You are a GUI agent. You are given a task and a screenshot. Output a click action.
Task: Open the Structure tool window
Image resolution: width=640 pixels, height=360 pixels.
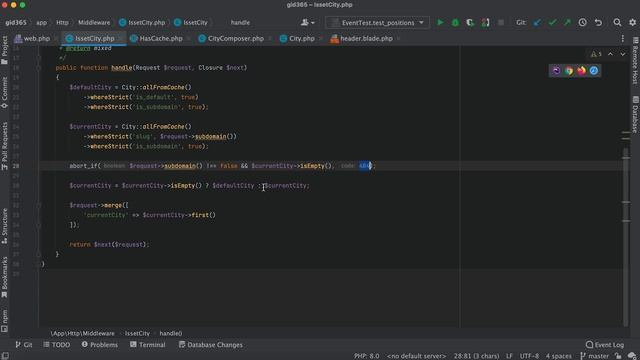click(4, 226)
